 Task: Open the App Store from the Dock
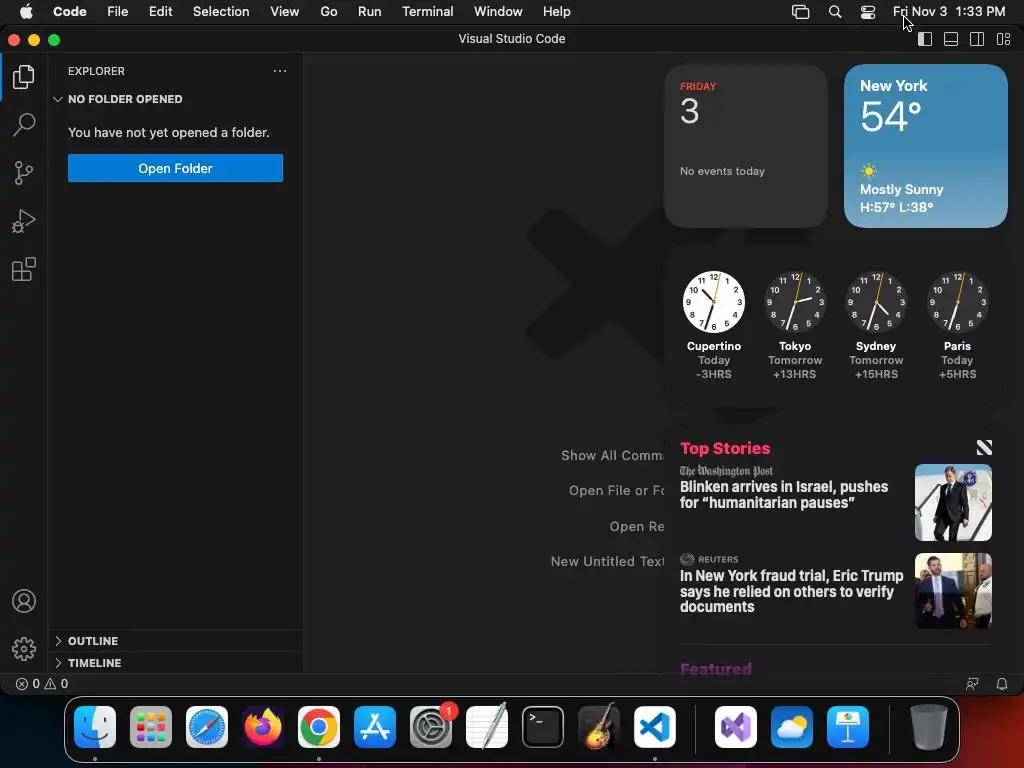point(375,727)
